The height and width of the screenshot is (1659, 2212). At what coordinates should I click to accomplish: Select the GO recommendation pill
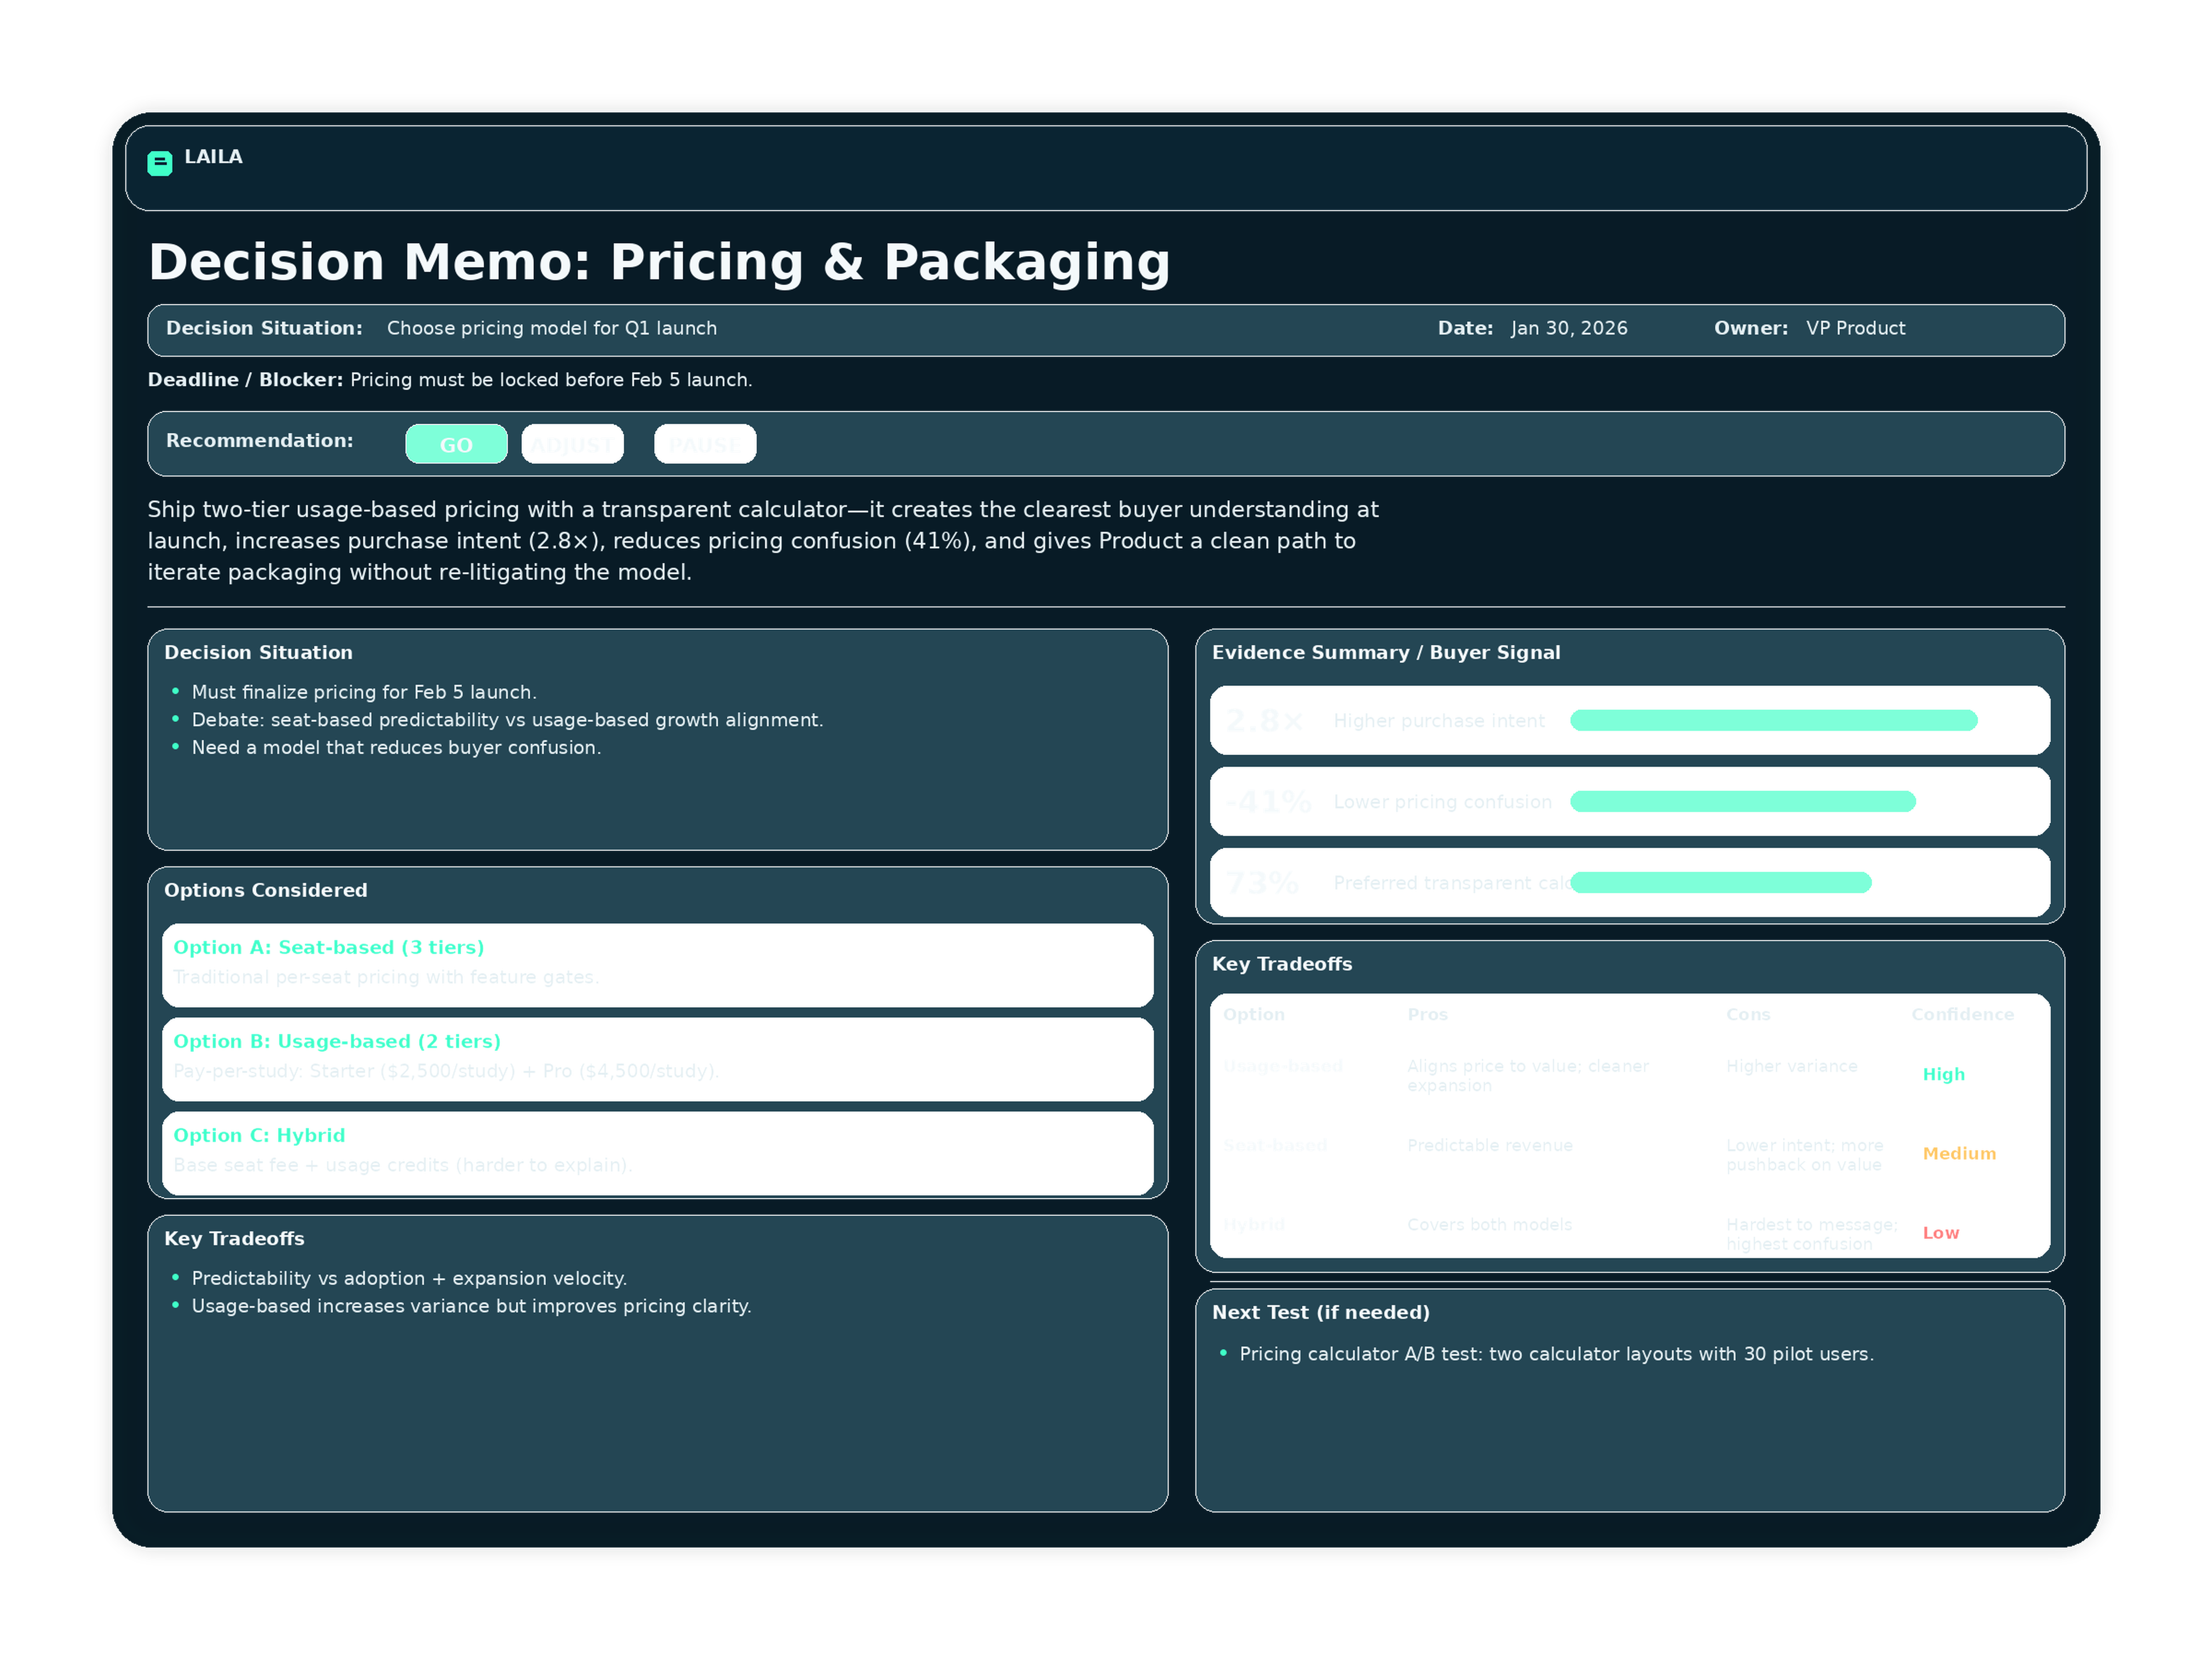[456, 444]
